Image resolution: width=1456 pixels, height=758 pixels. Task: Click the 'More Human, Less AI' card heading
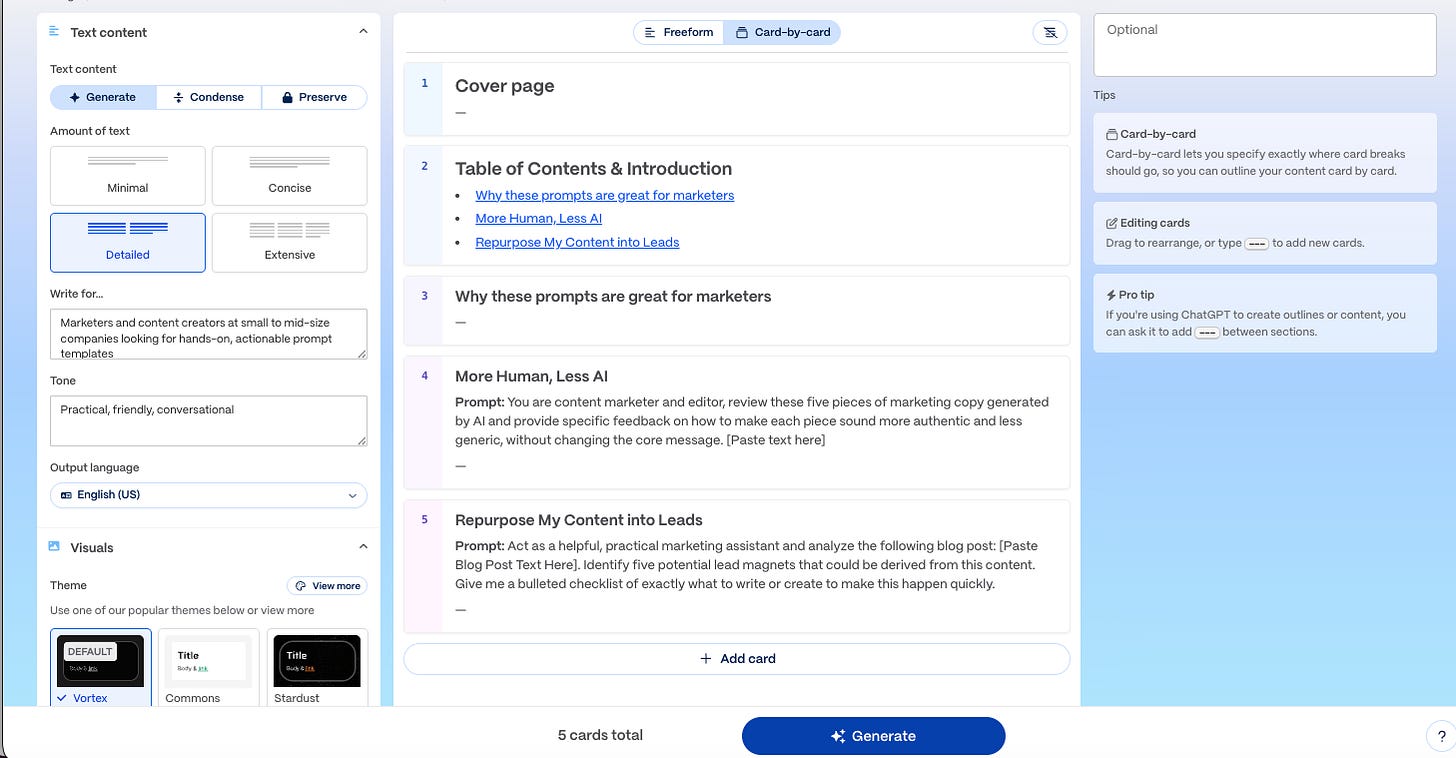tap(531, 377)
